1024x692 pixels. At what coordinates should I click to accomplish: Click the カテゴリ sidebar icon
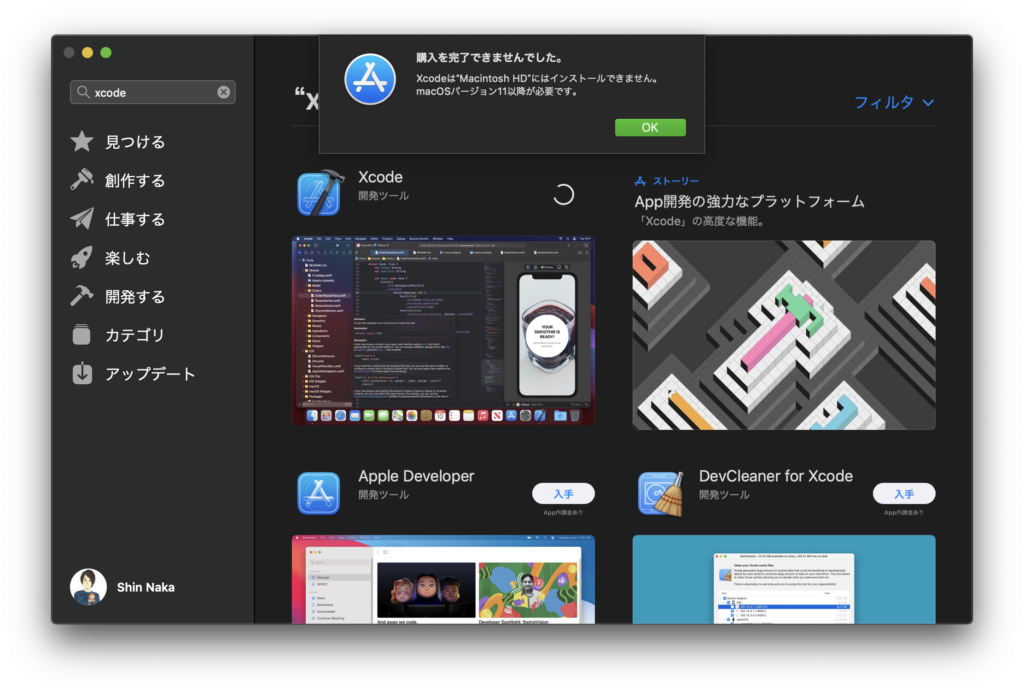[x=82, y=335]
